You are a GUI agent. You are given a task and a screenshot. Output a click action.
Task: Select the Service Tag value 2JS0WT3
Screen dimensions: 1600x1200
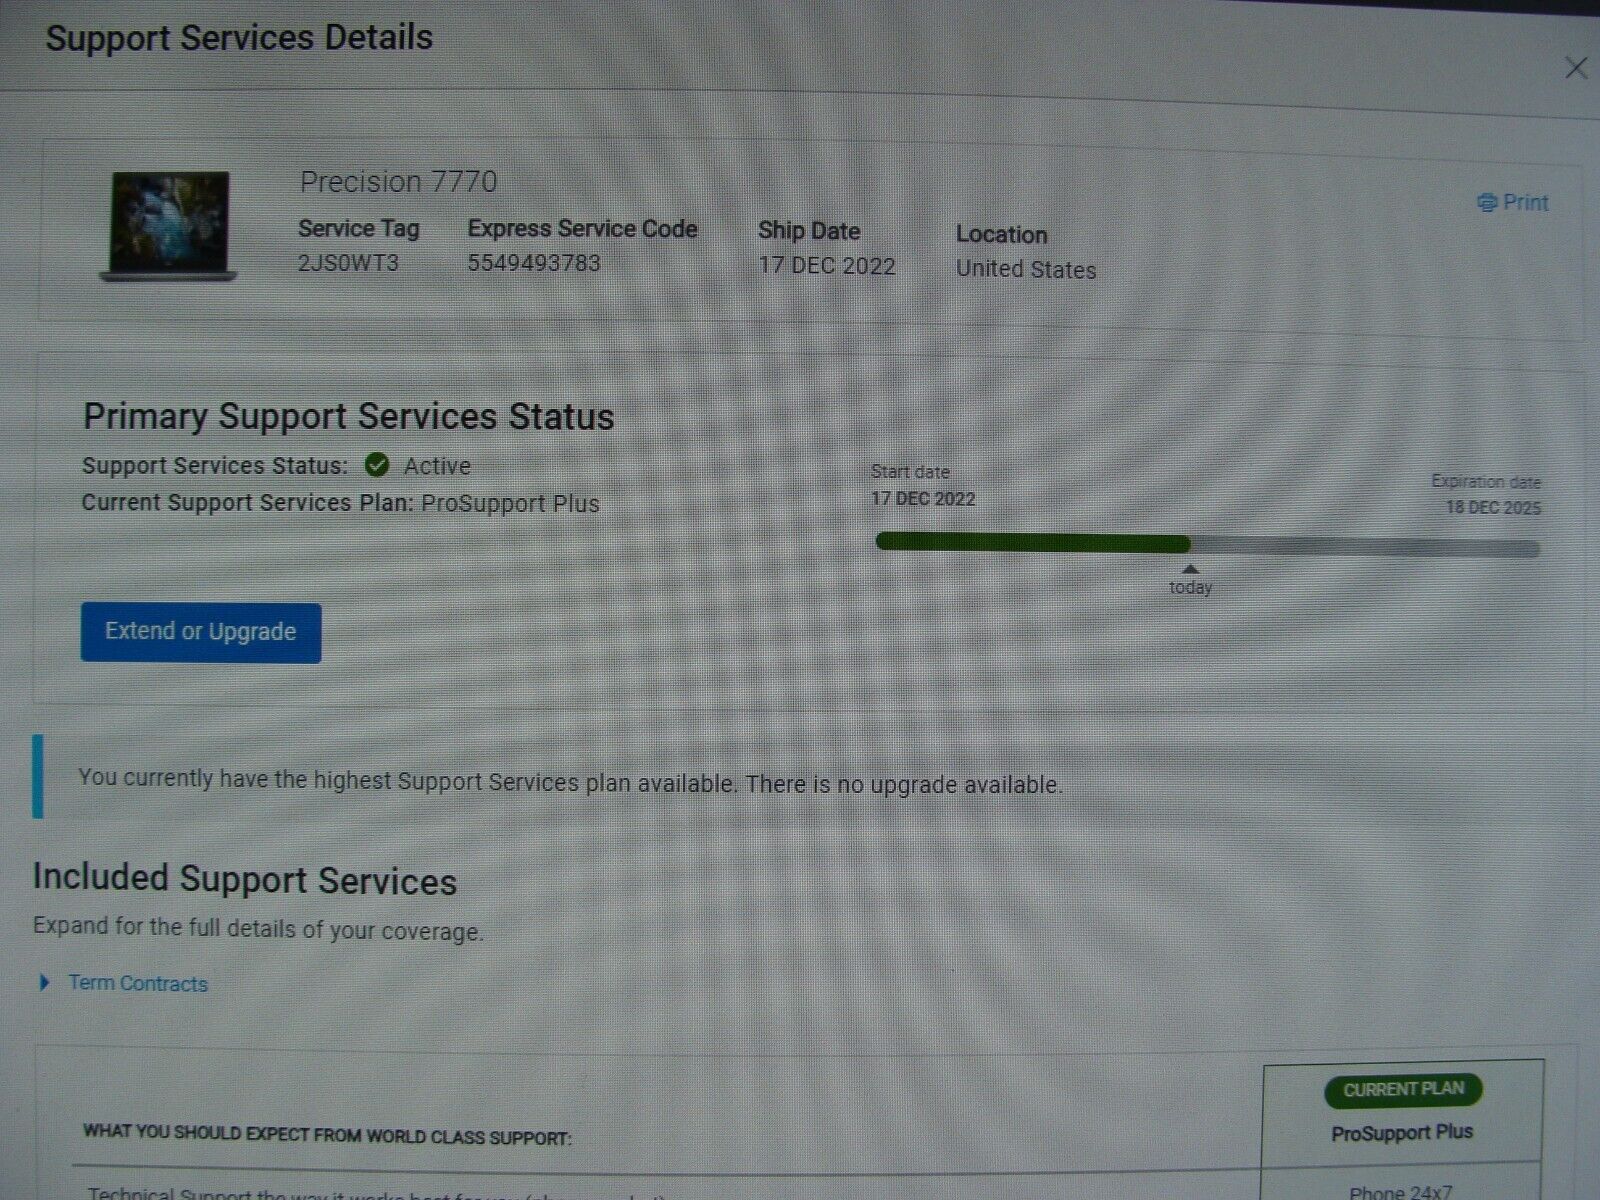(x=348, y=263)
